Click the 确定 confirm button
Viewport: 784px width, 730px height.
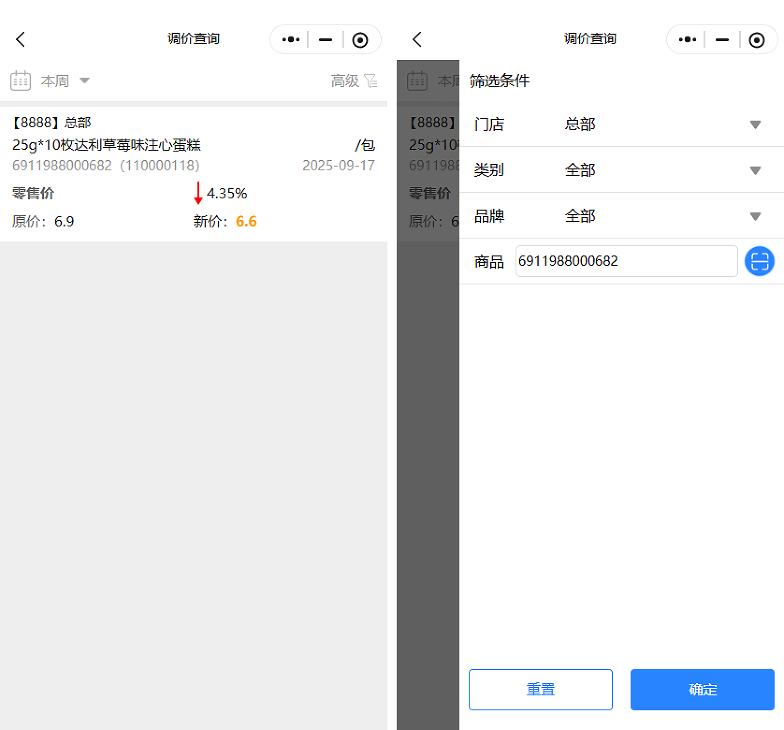[702, 689]
